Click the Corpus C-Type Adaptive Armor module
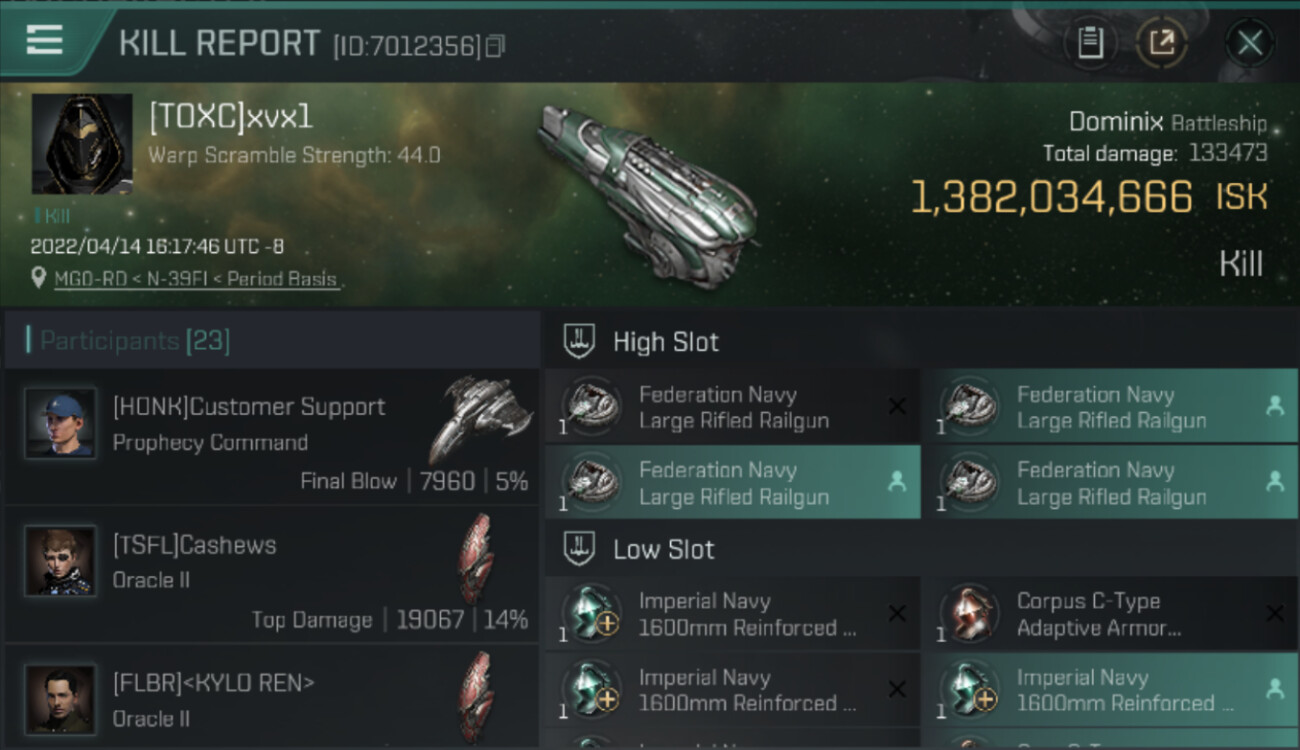Image resolution: width=1300 pixels, height=750 pixels. (1109, 614)
